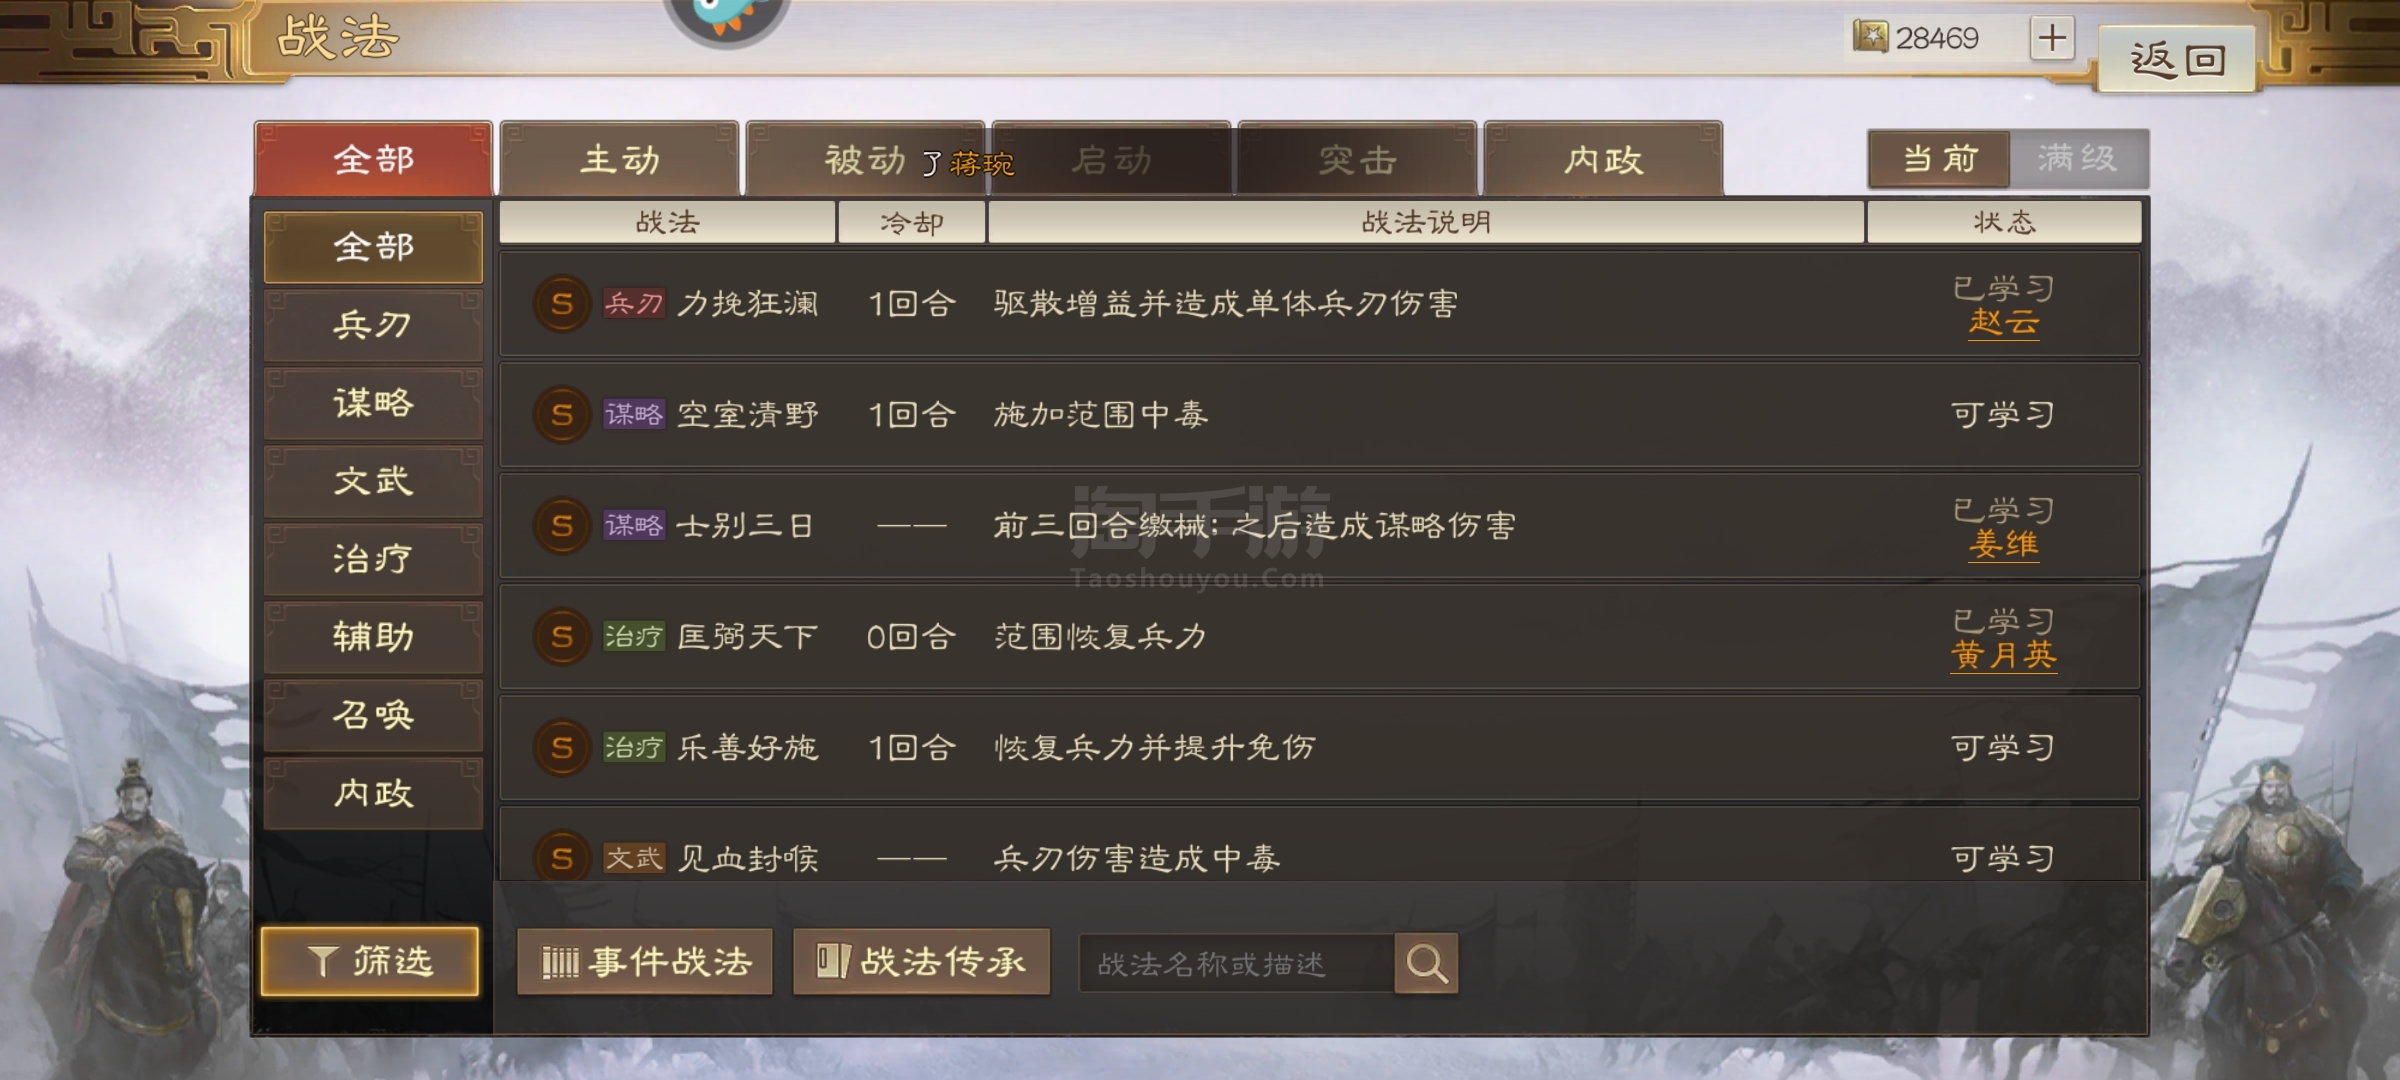The height and width of the screenshot is (1080, 2400).
Task: Click the 返回 button
Action: click(2177, 60)
